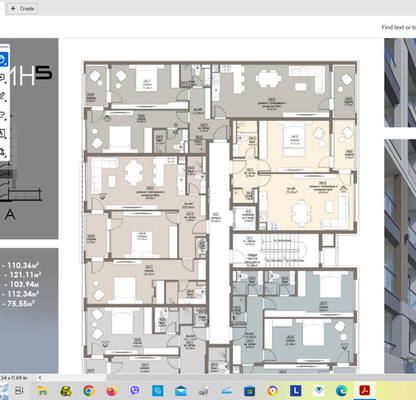The width and height of the screenshot is (416, 400).
Task: Open a new tab with the Create button
Action: coord(22,8)
